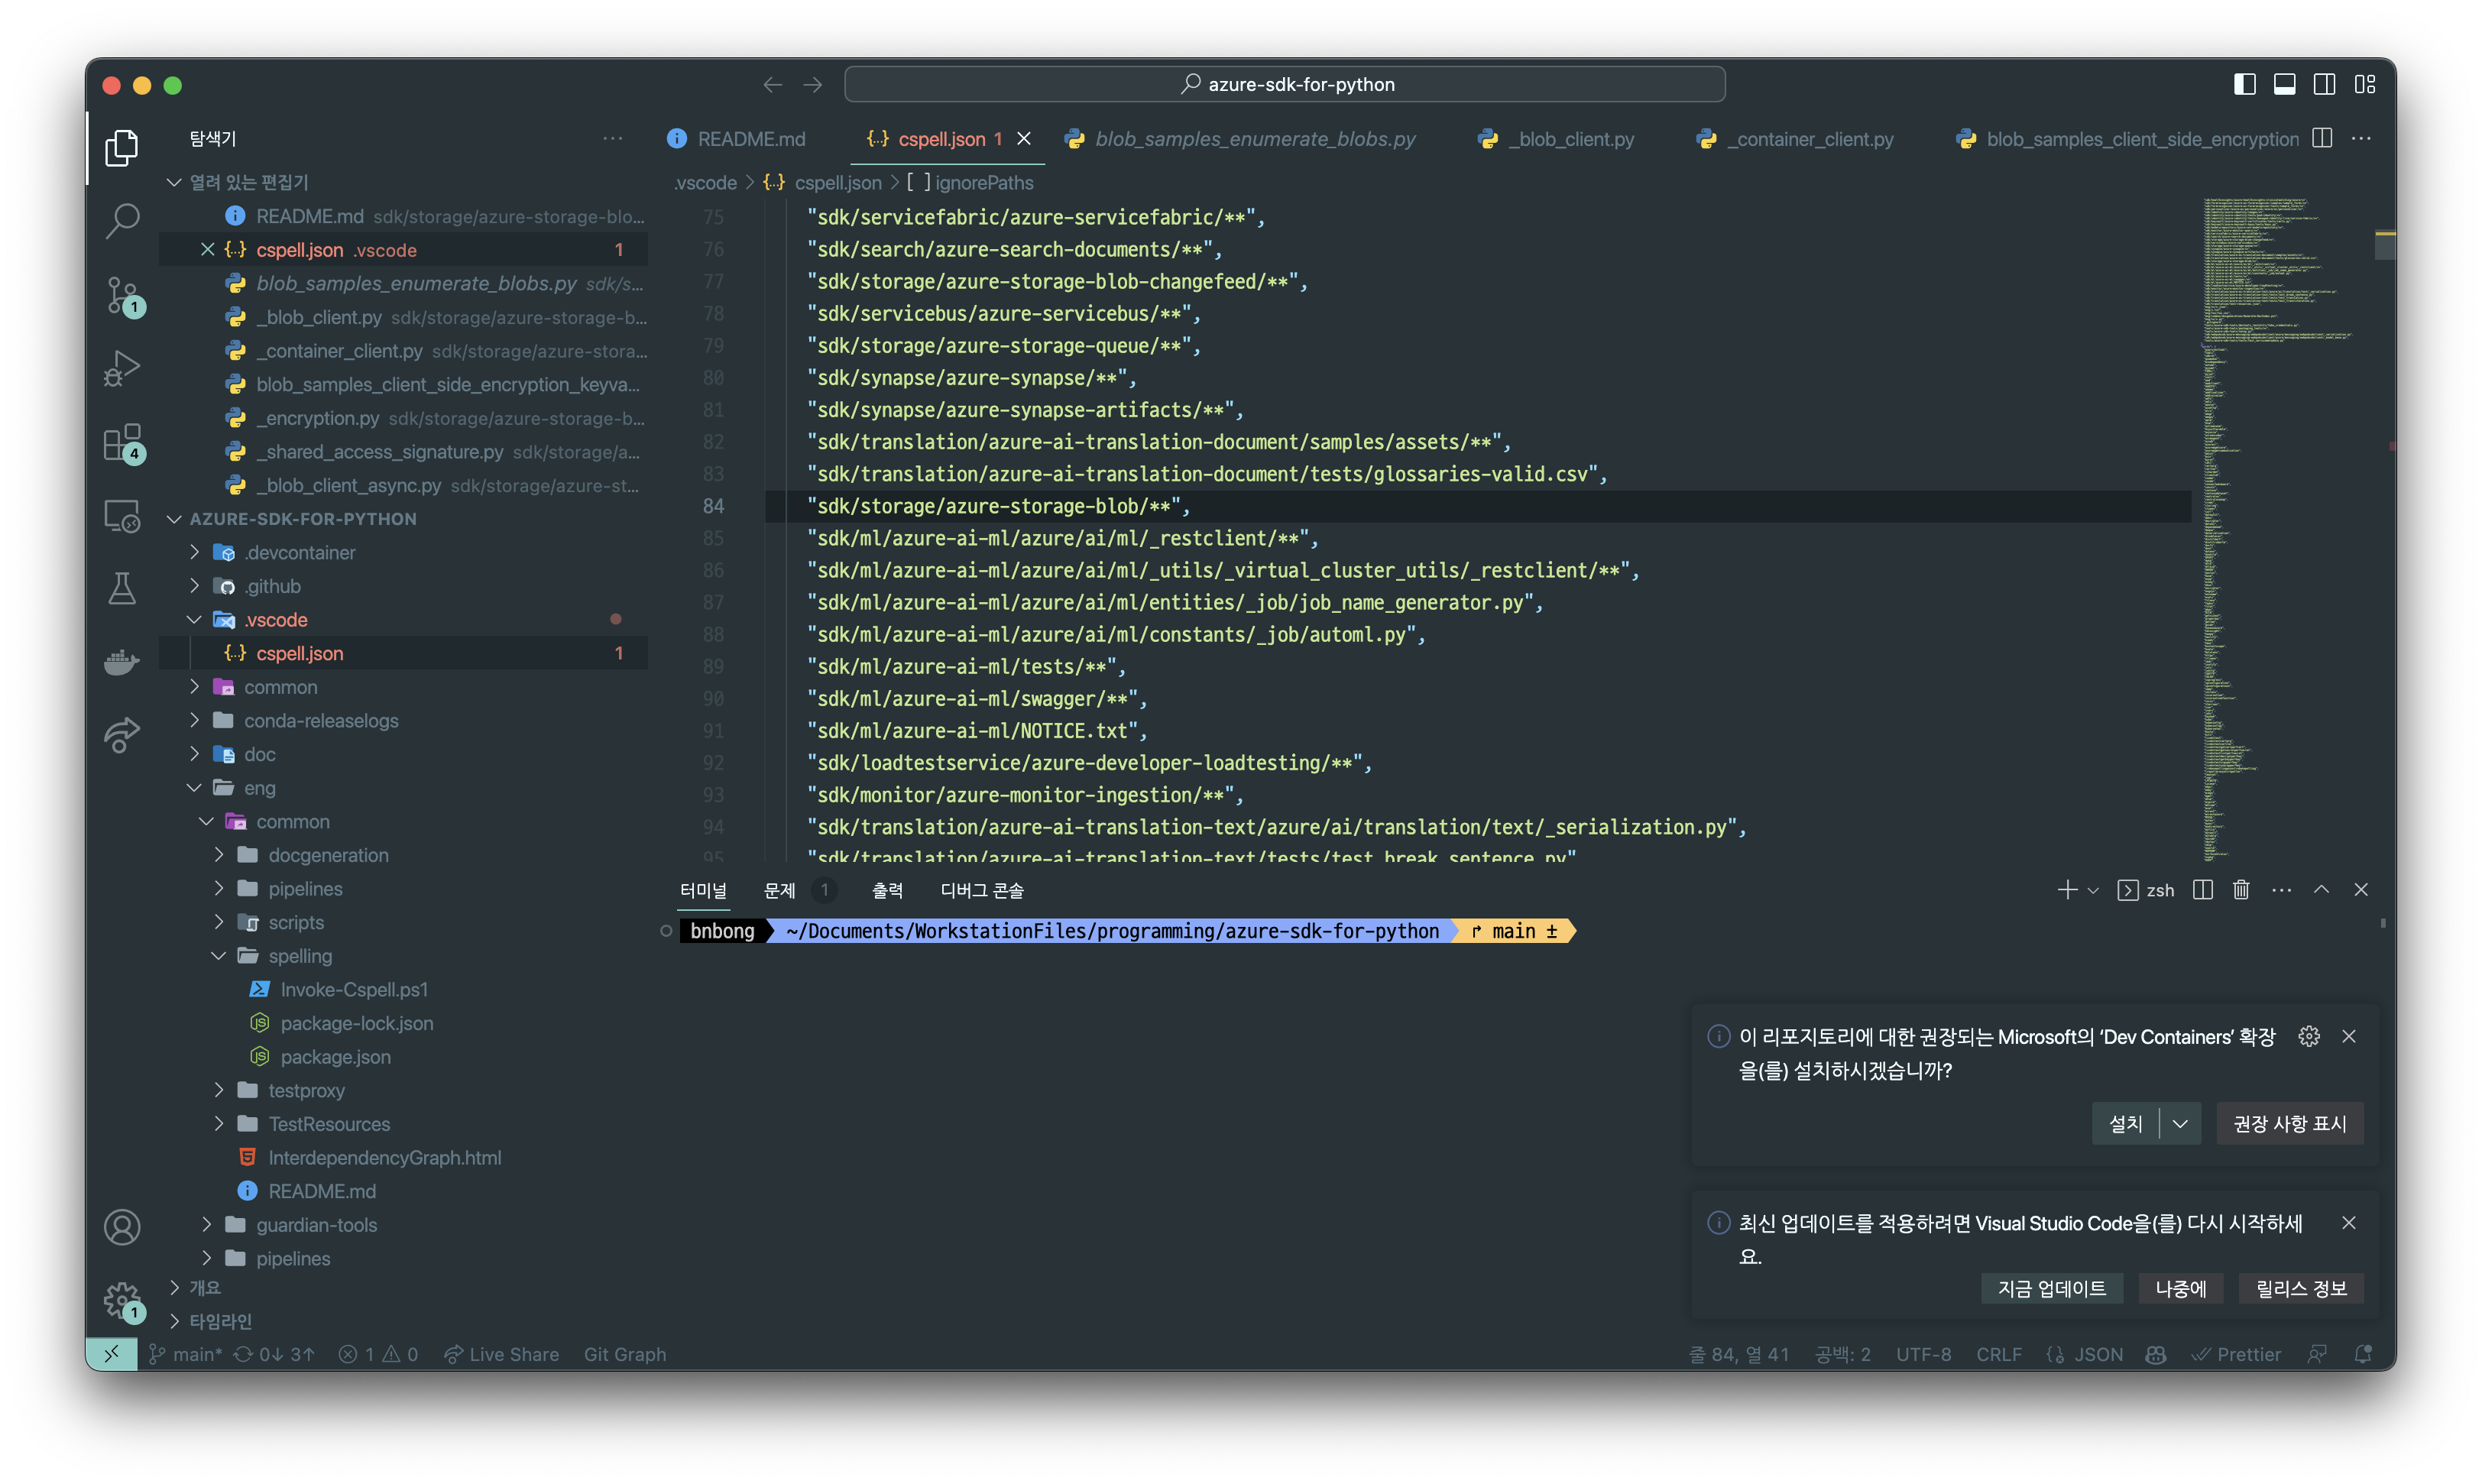2482x1484 pixels.
Task: Open Explorer views and more actions ellipsis
Action: (x=613, y=138)
